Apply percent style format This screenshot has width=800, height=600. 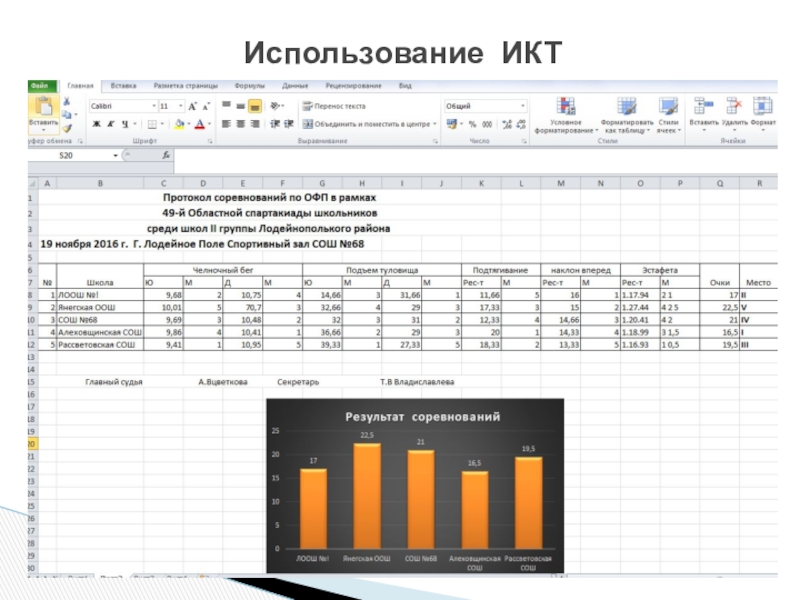472,124
